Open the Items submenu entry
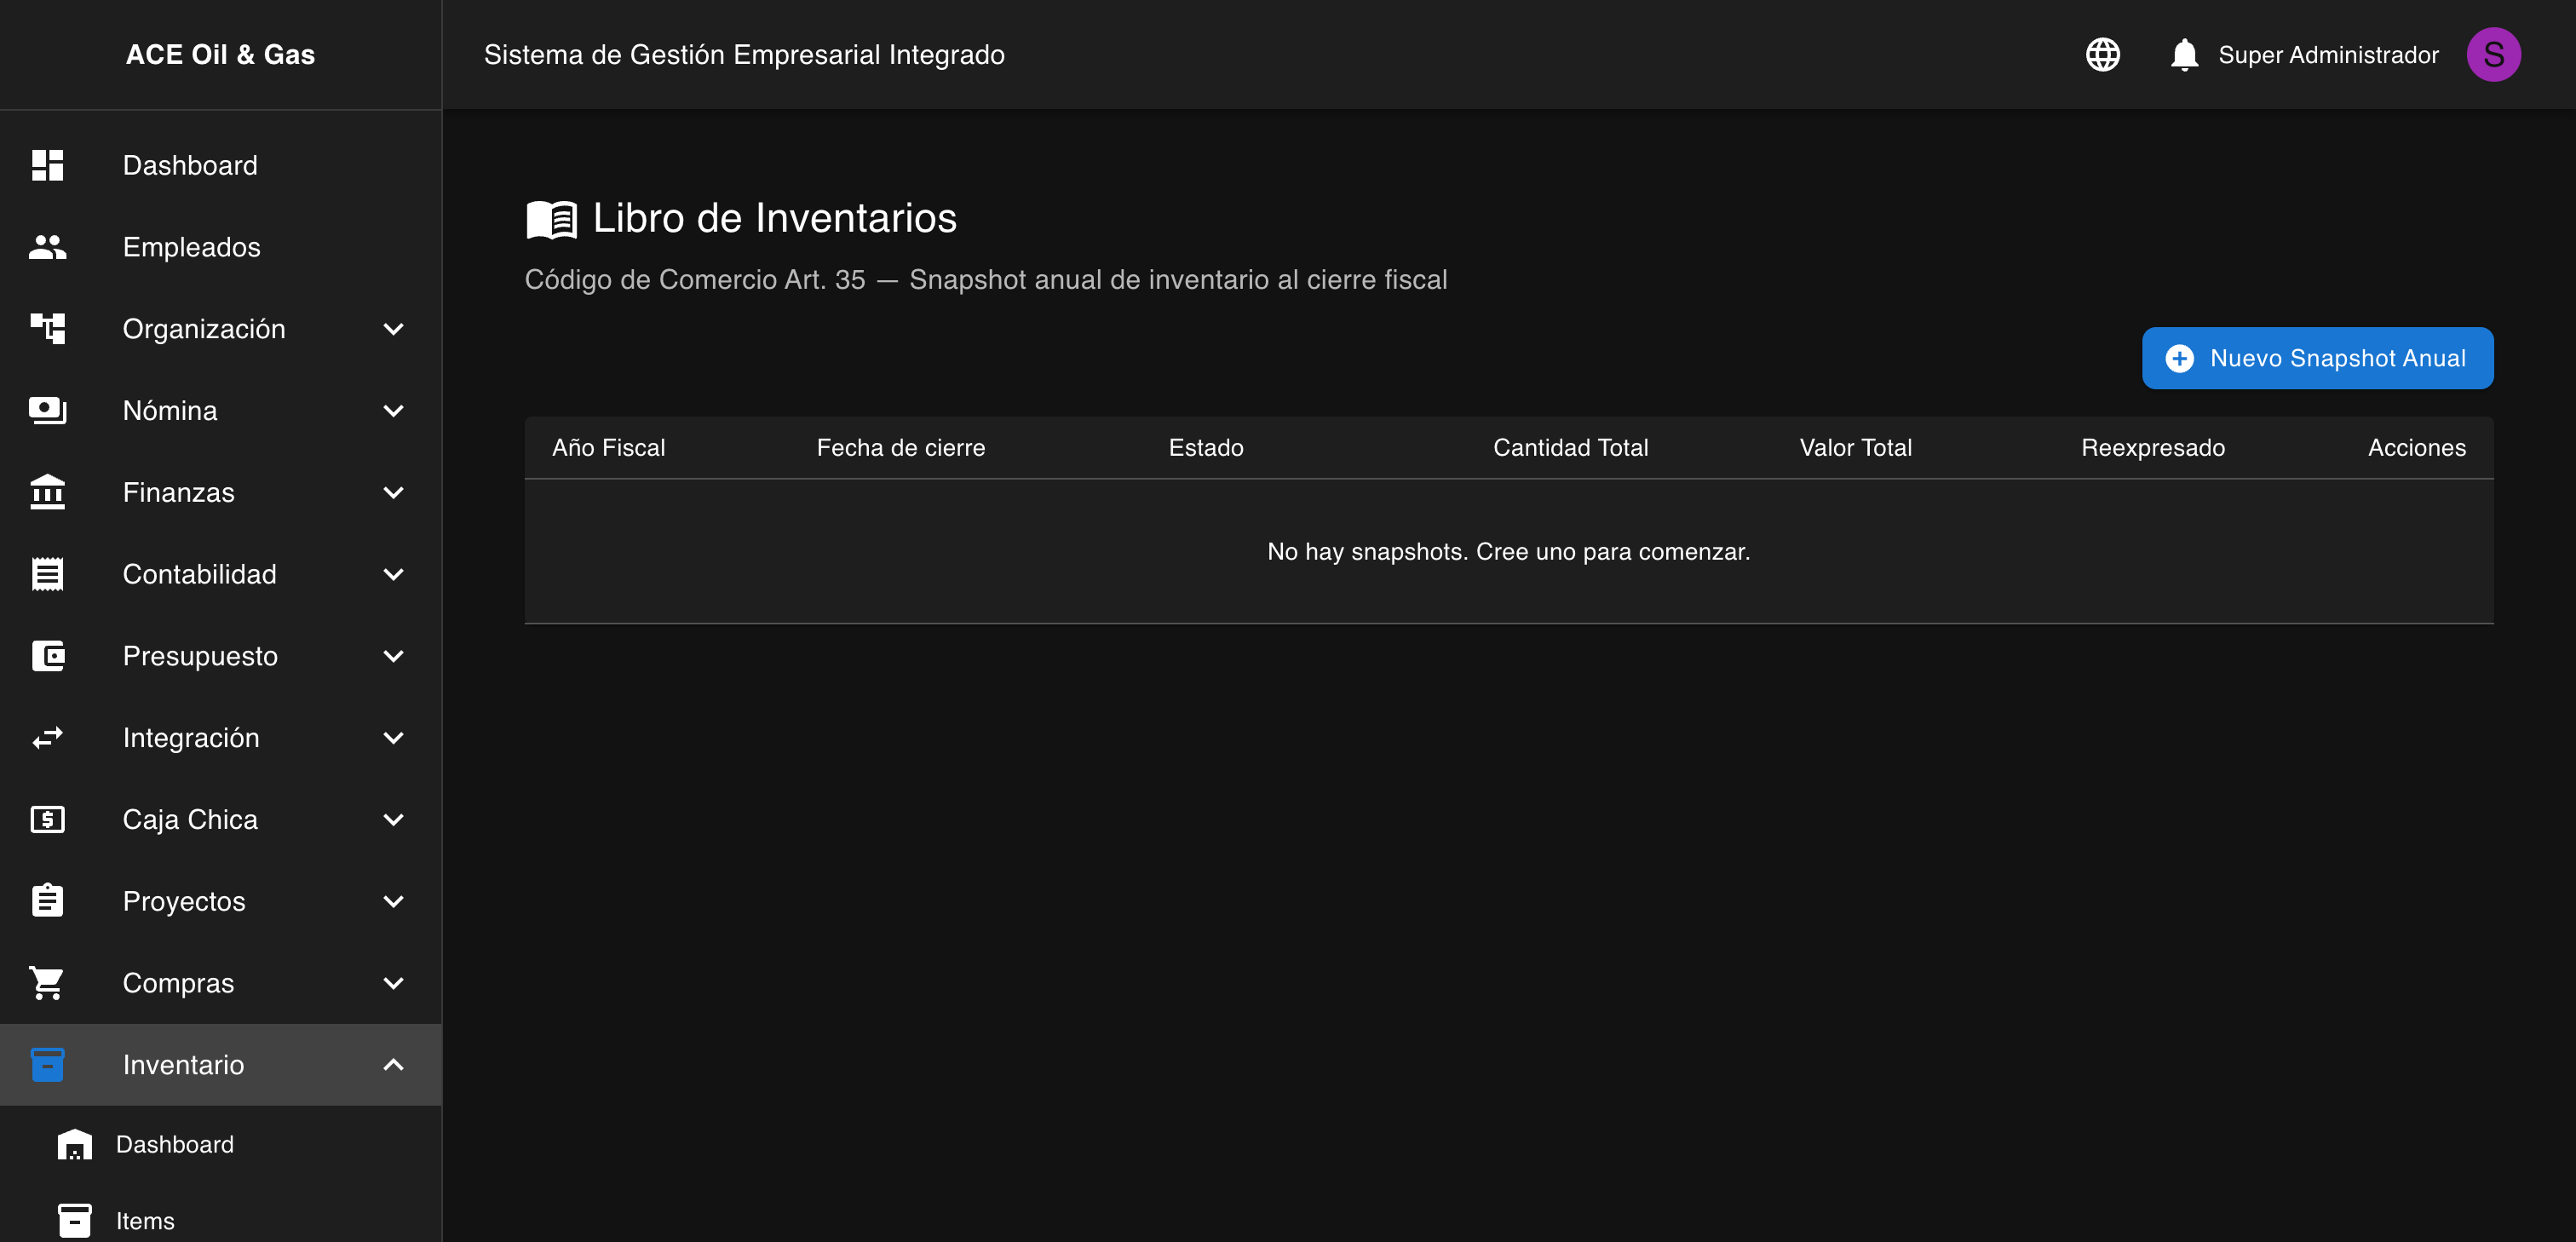 (220, 1221)
